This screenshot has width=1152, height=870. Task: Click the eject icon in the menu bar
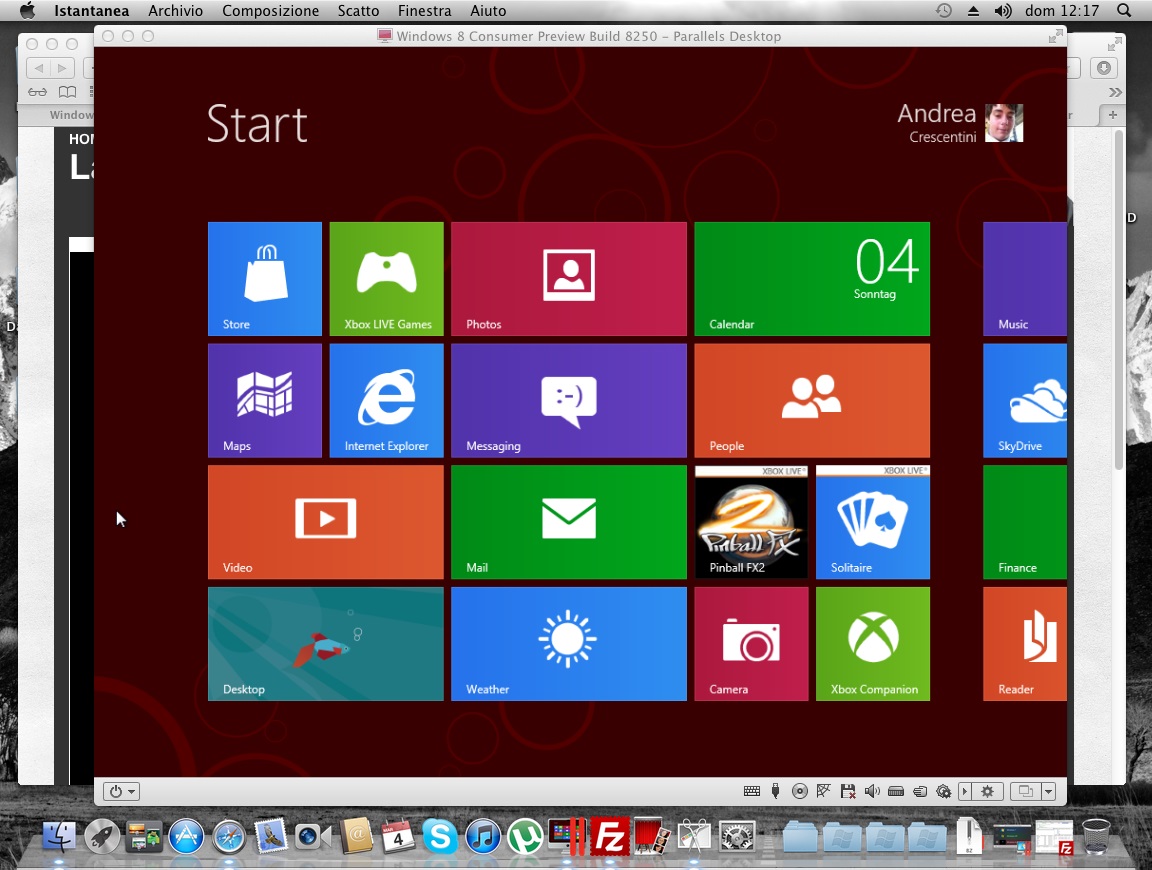(973, 10)
